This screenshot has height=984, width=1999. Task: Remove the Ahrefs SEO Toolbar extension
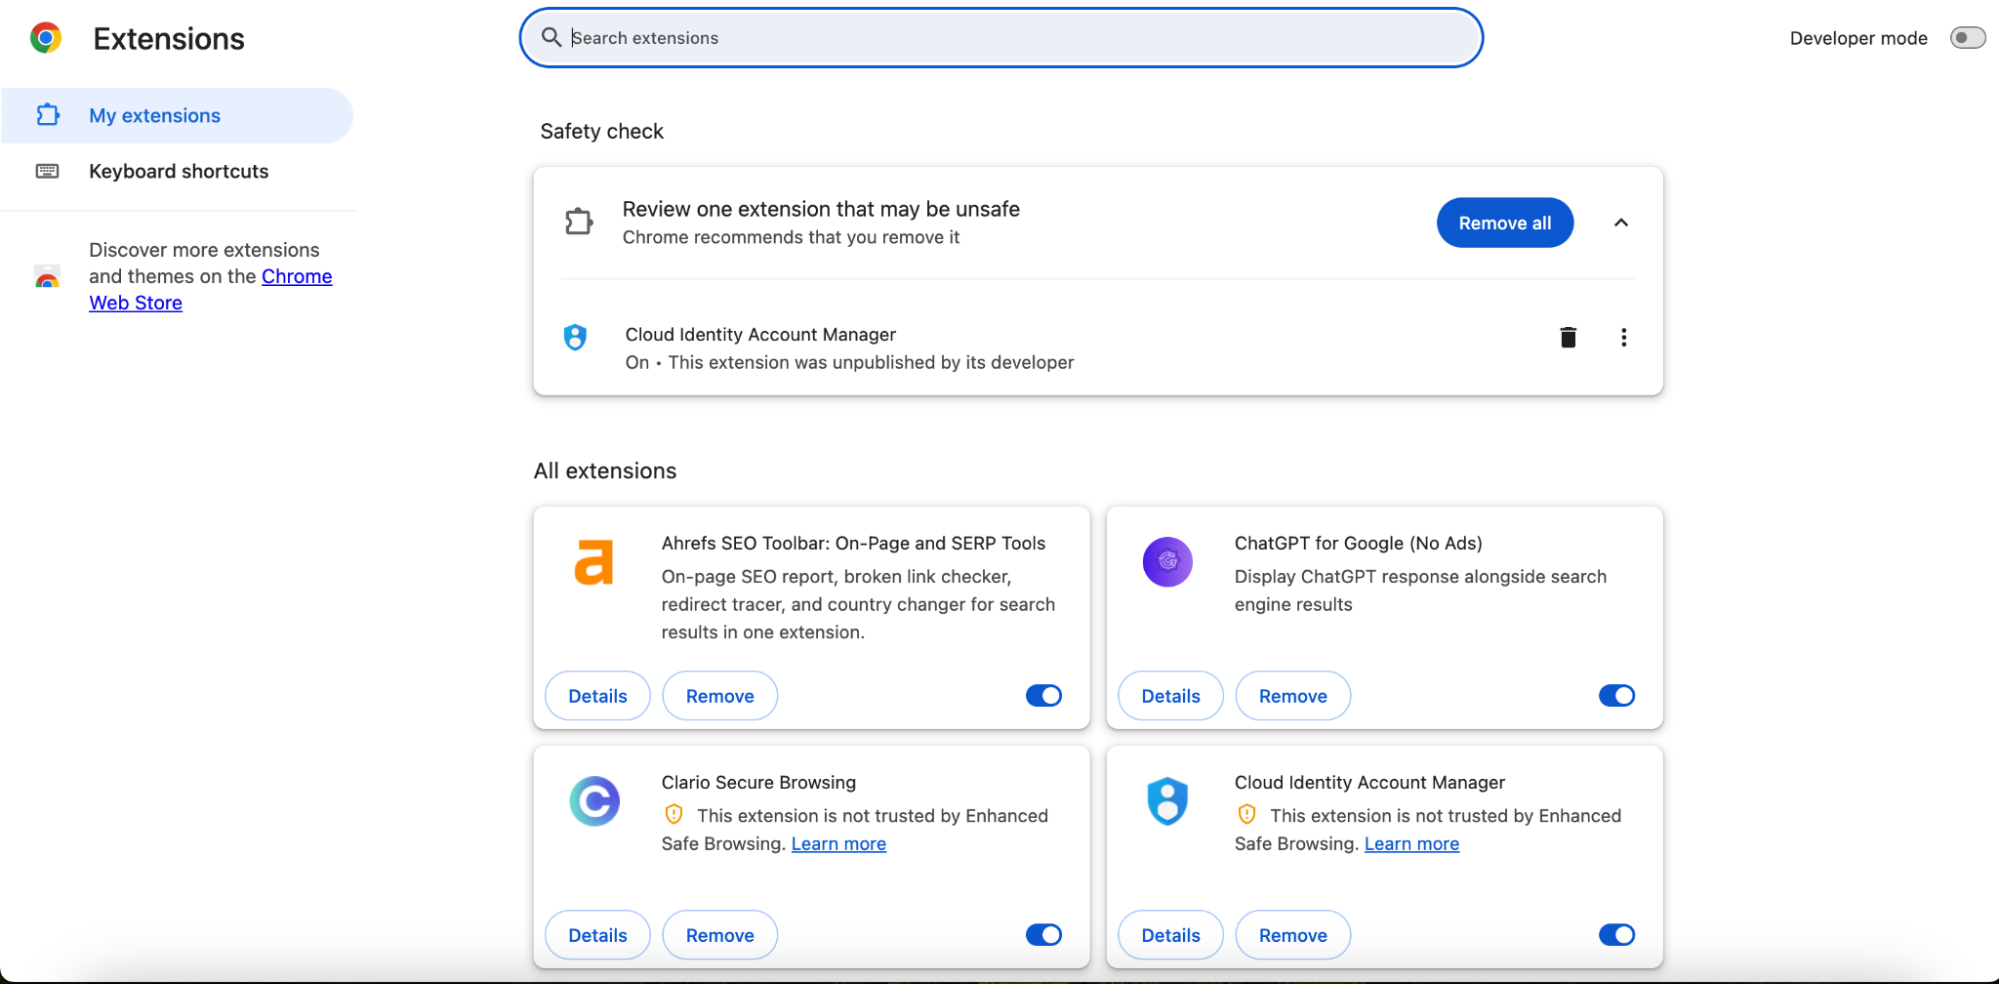pos(720,695)
